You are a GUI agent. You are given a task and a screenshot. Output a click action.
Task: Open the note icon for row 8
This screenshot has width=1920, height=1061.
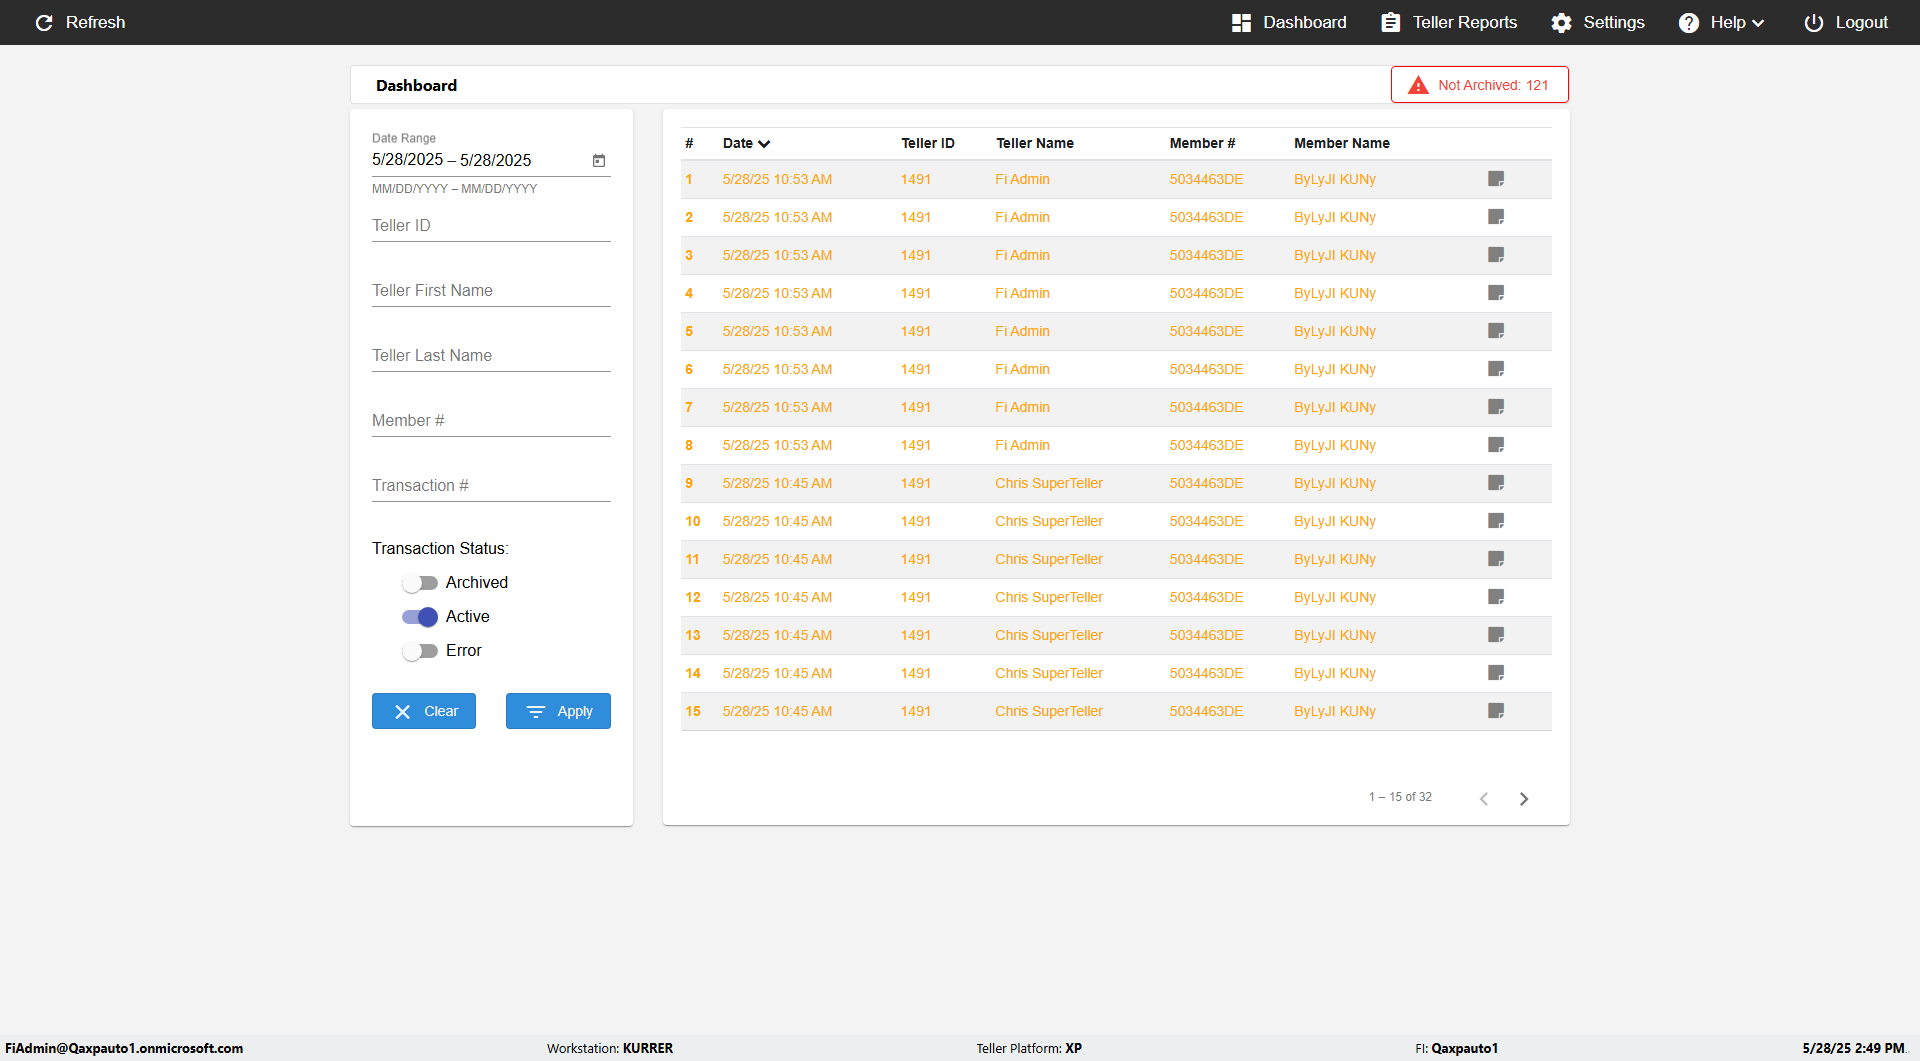pos(1496,445)
